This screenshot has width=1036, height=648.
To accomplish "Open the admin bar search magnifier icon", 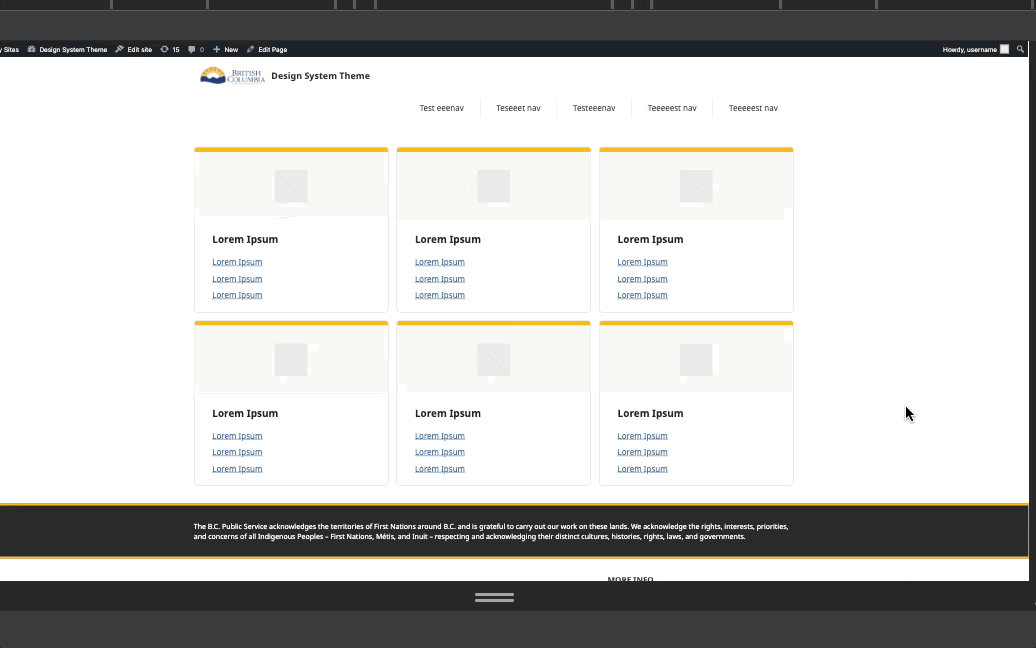I will point(1020,50).
